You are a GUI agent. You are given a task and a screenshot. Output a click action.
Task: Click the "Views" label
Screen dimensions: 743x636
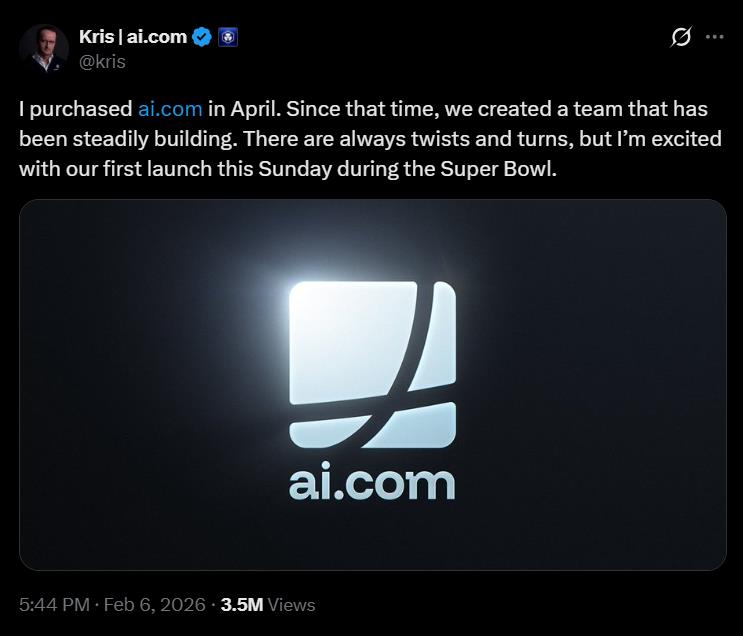pos(292,605)
